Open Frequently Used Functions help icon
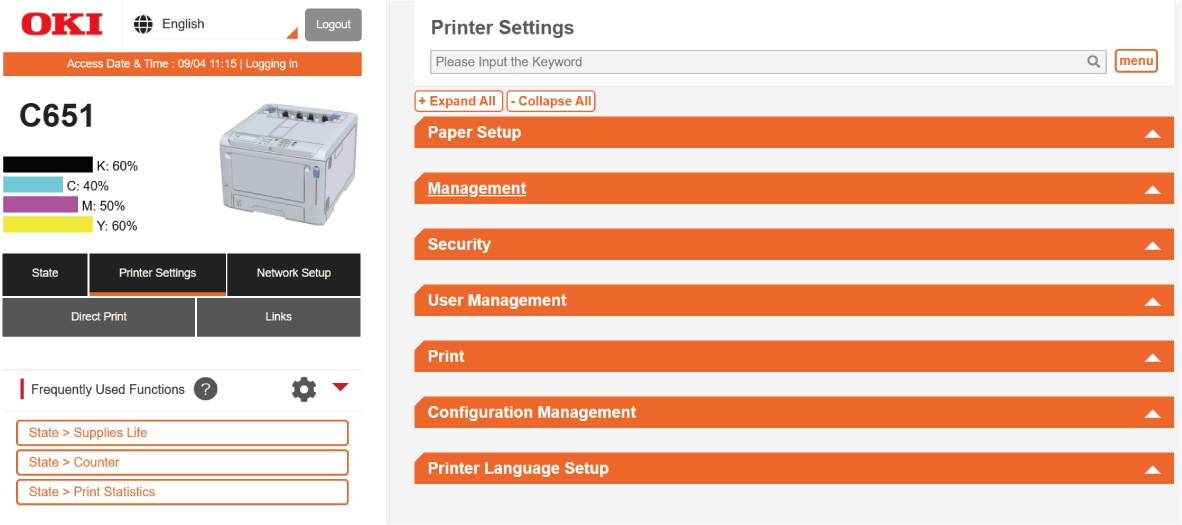This screenshot has height=525, width=1182. point(205,389)
